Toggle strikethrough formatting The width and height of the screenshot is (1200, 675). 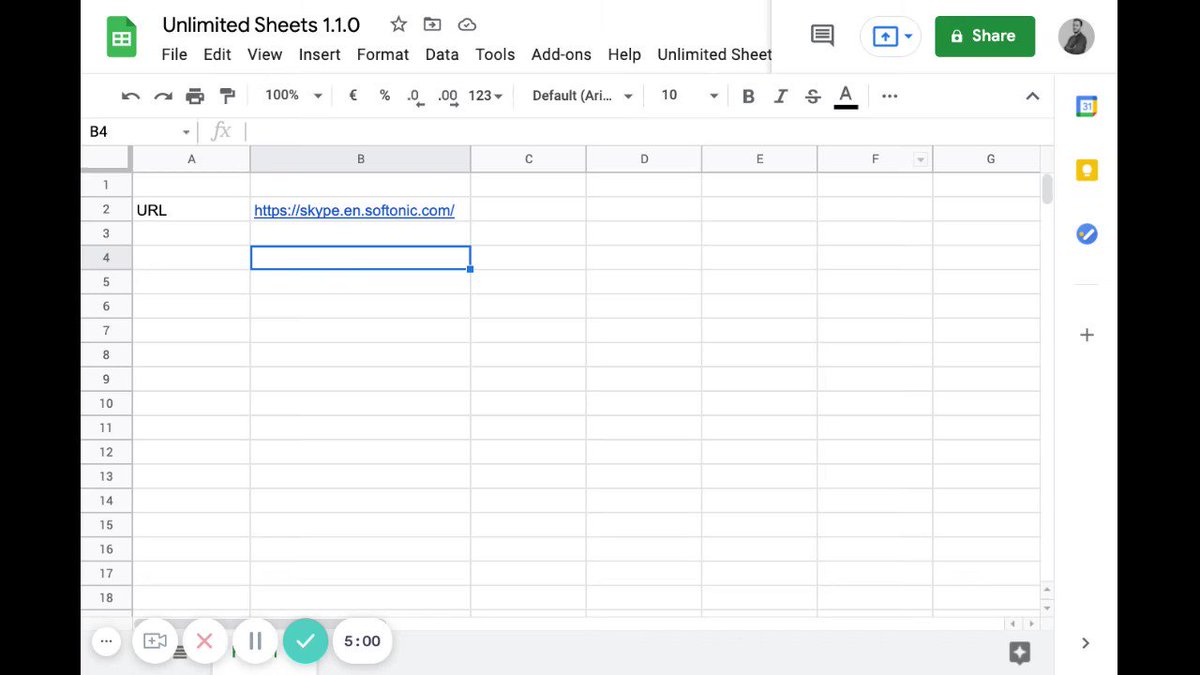pos(813,96)
